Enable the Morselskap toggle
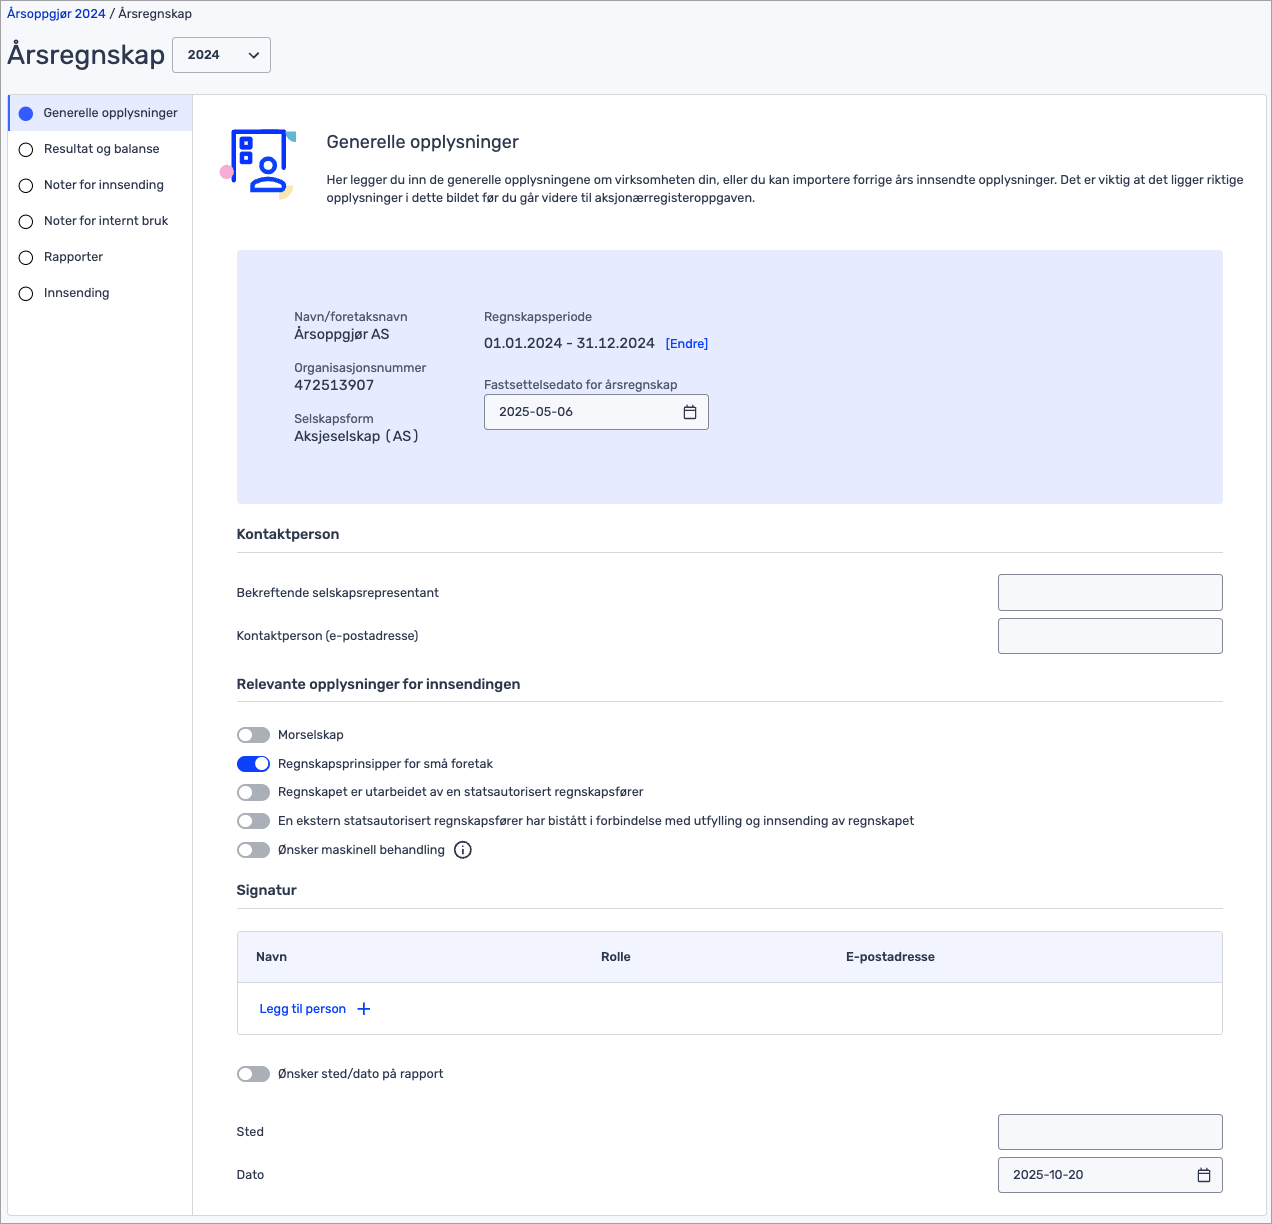 254,735
